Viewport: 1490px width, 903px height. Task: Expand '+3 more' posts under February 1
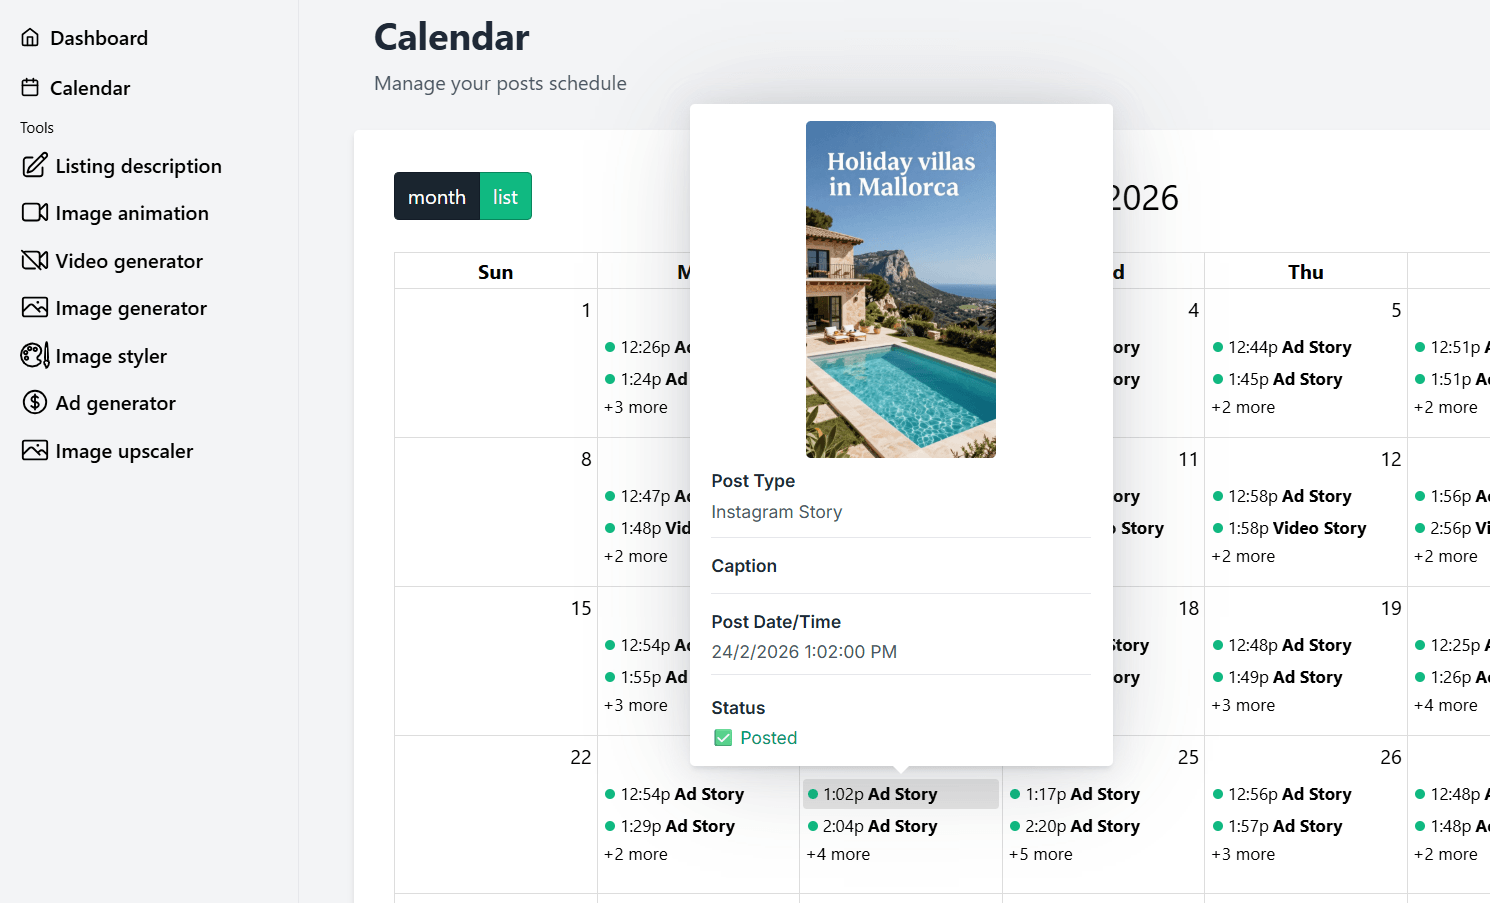(x=636, y=407)
